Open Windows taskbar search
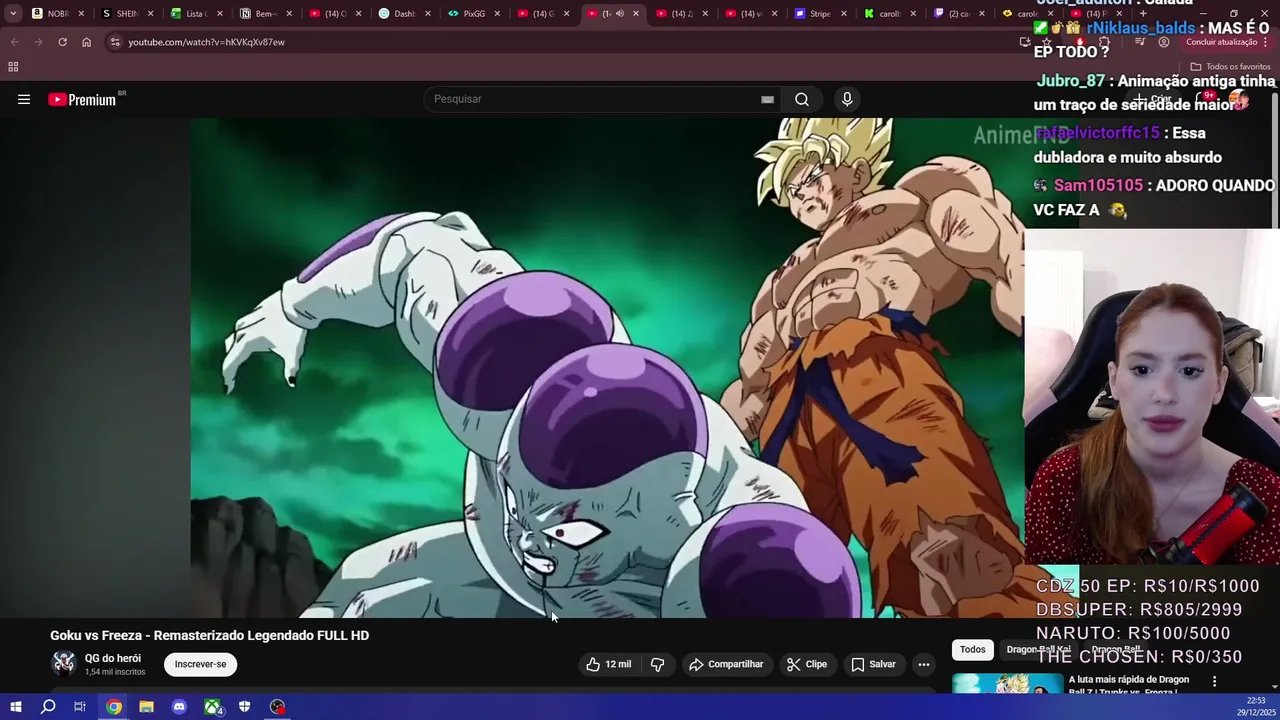This screenshot has width=1280, height=720. [48, 707]
